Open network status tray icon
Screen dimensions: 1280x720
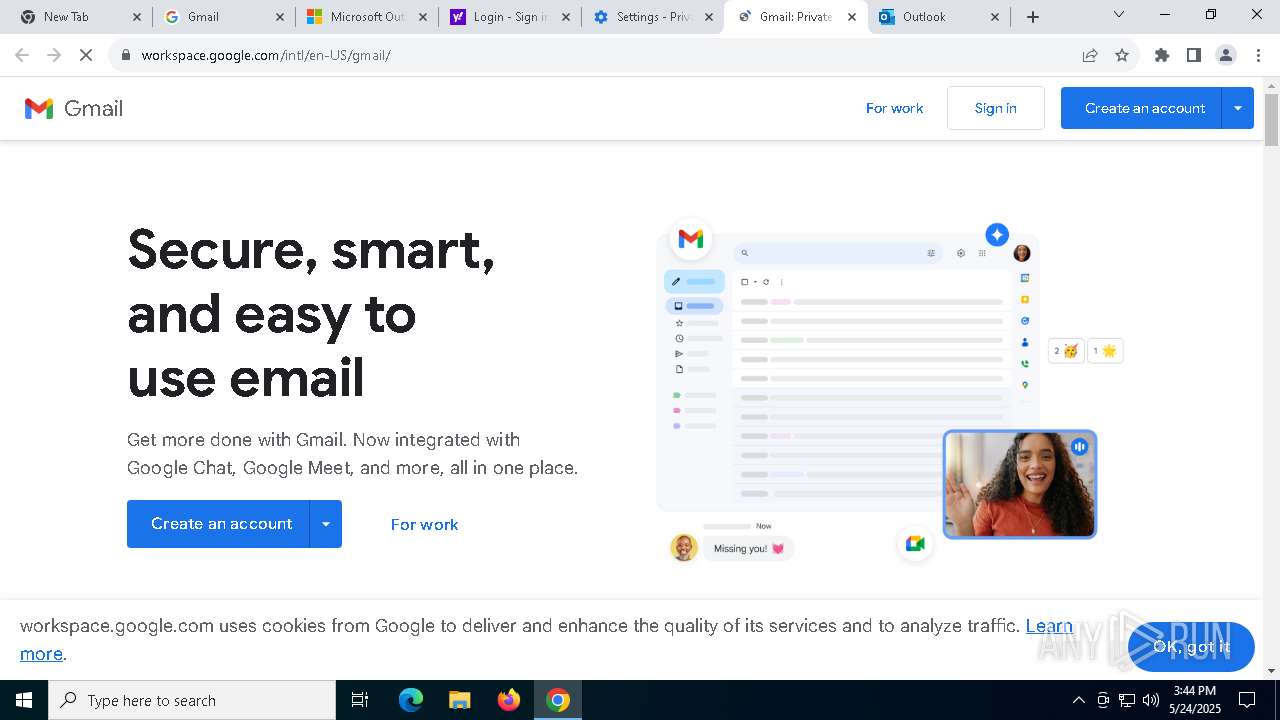[x=1127, y=700]
